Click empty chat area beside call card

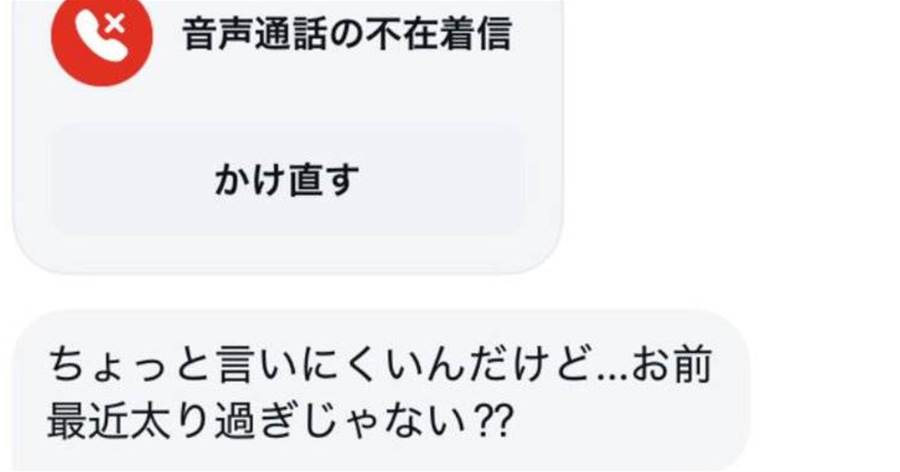(729, 138)
